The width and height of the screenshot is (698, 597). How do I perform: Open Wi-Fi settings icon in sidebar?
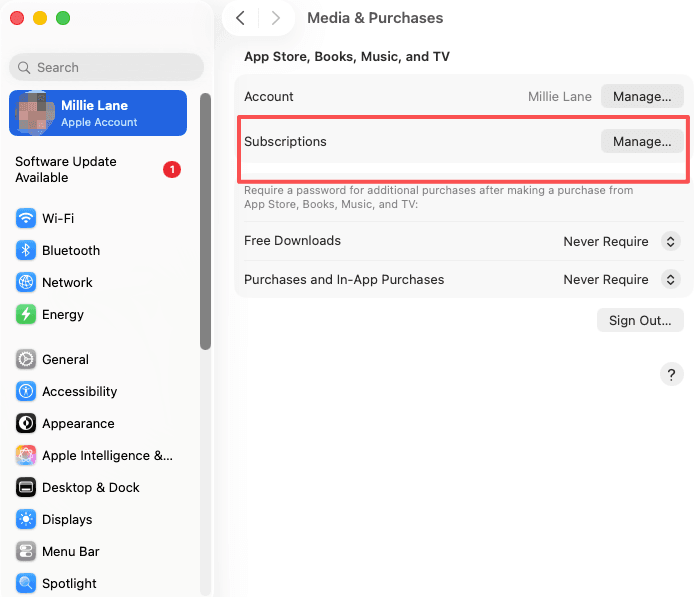point(26,218)
